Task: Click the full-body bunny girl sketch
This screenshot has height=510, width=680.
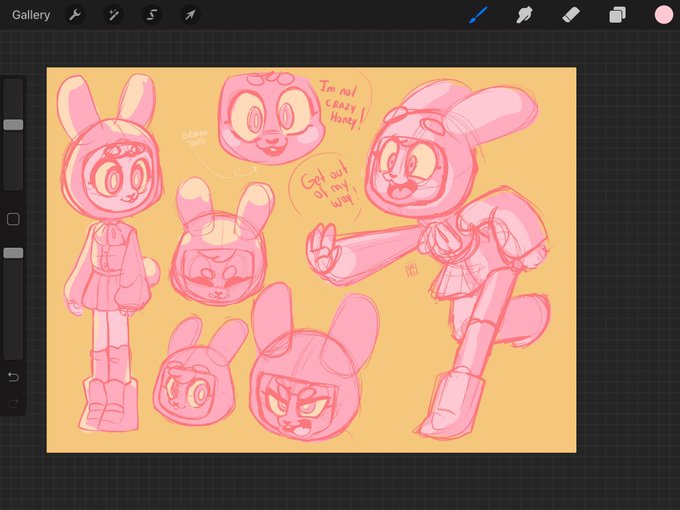Action: click(x=111, y=254)
